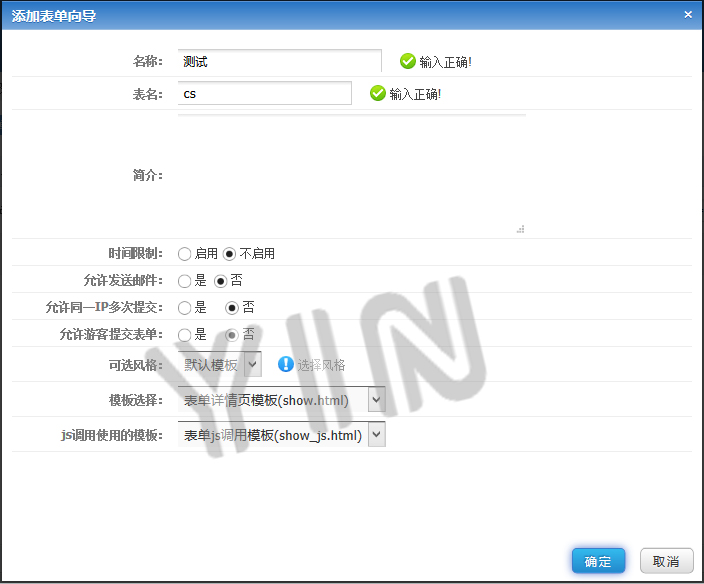Screen dimensions: 704x584
Task: Click the green checkmark beside the 表名 field
Action: coord(377,93)
